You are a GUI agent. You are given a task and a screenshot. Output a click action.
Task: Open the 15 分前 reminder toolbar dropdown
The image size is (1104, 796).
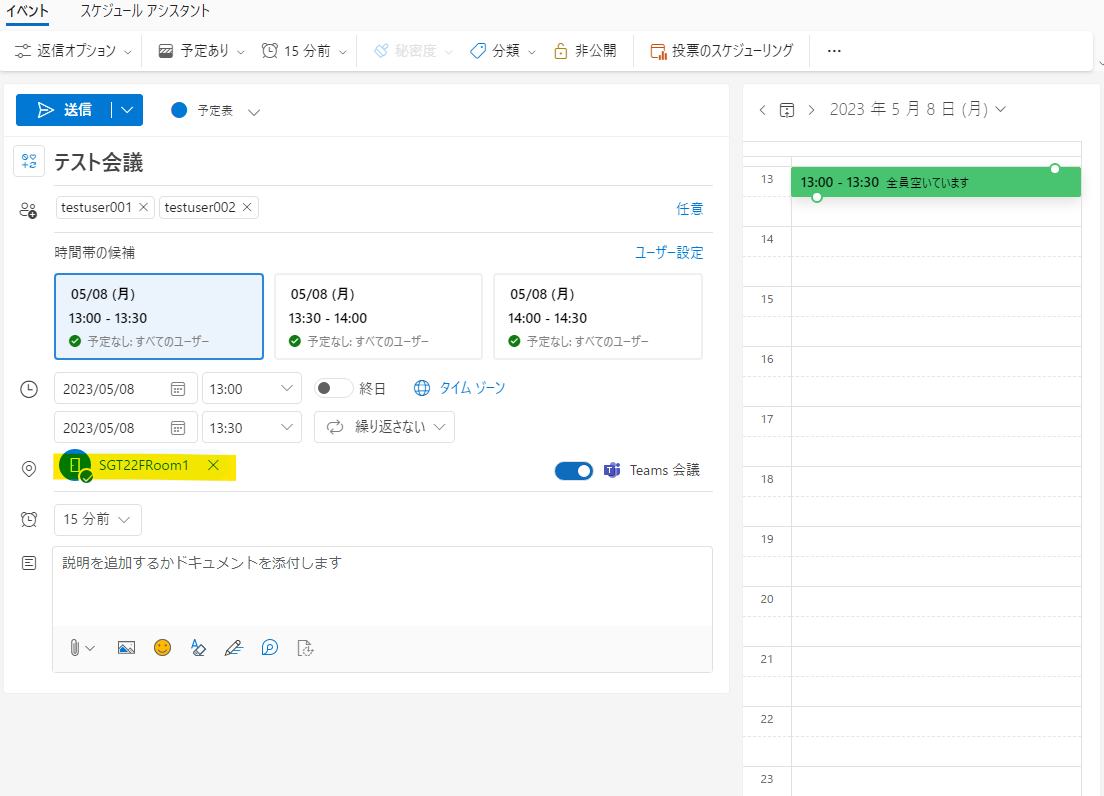pyautogui.click(x=304, y=51)
